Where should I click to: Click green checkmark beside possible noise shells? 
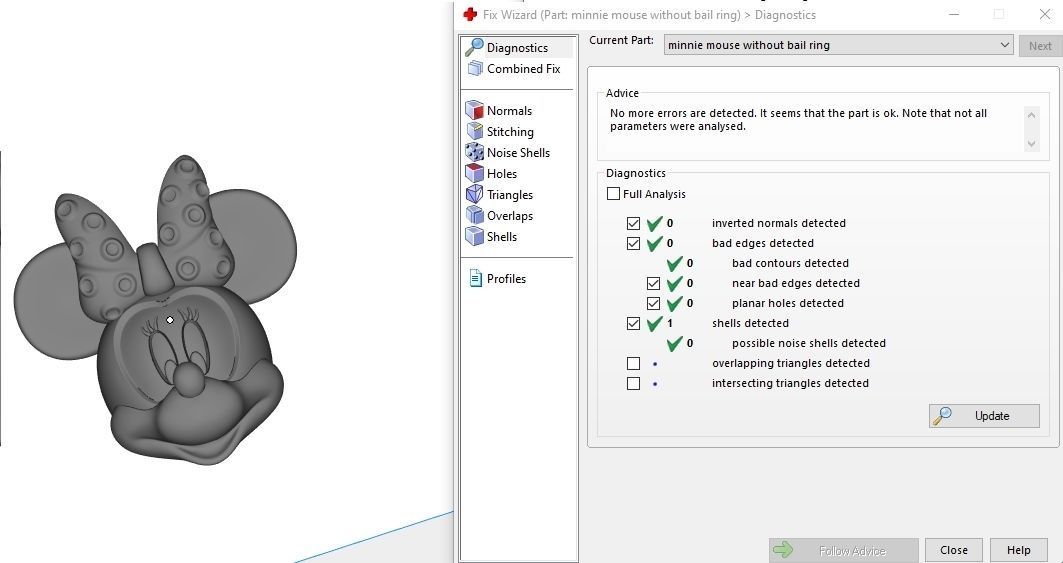(675, 343)
